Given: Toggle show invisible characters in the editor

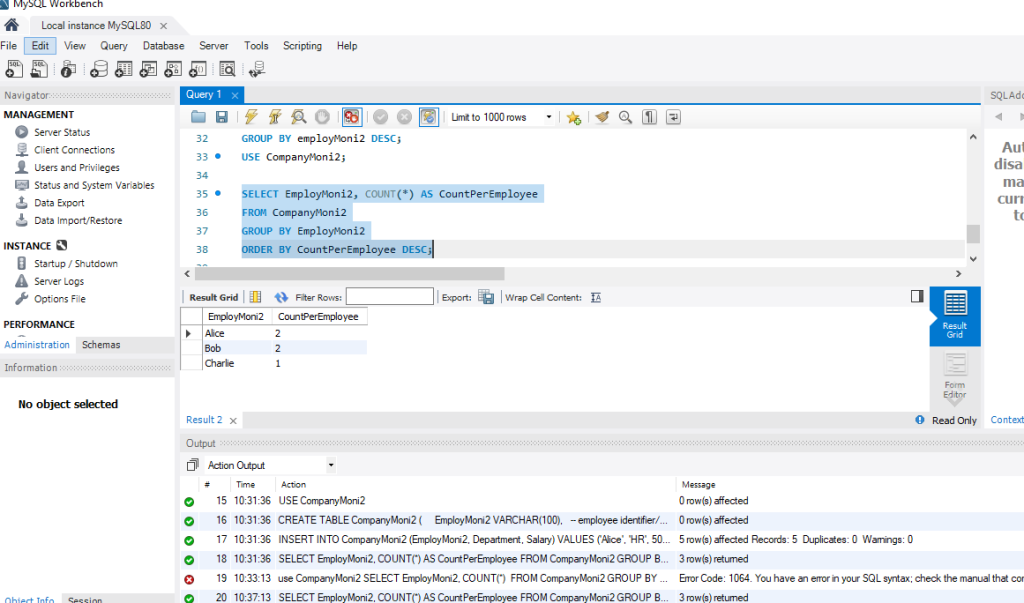Looking at the screenshot, I should [x=648, y=117].
